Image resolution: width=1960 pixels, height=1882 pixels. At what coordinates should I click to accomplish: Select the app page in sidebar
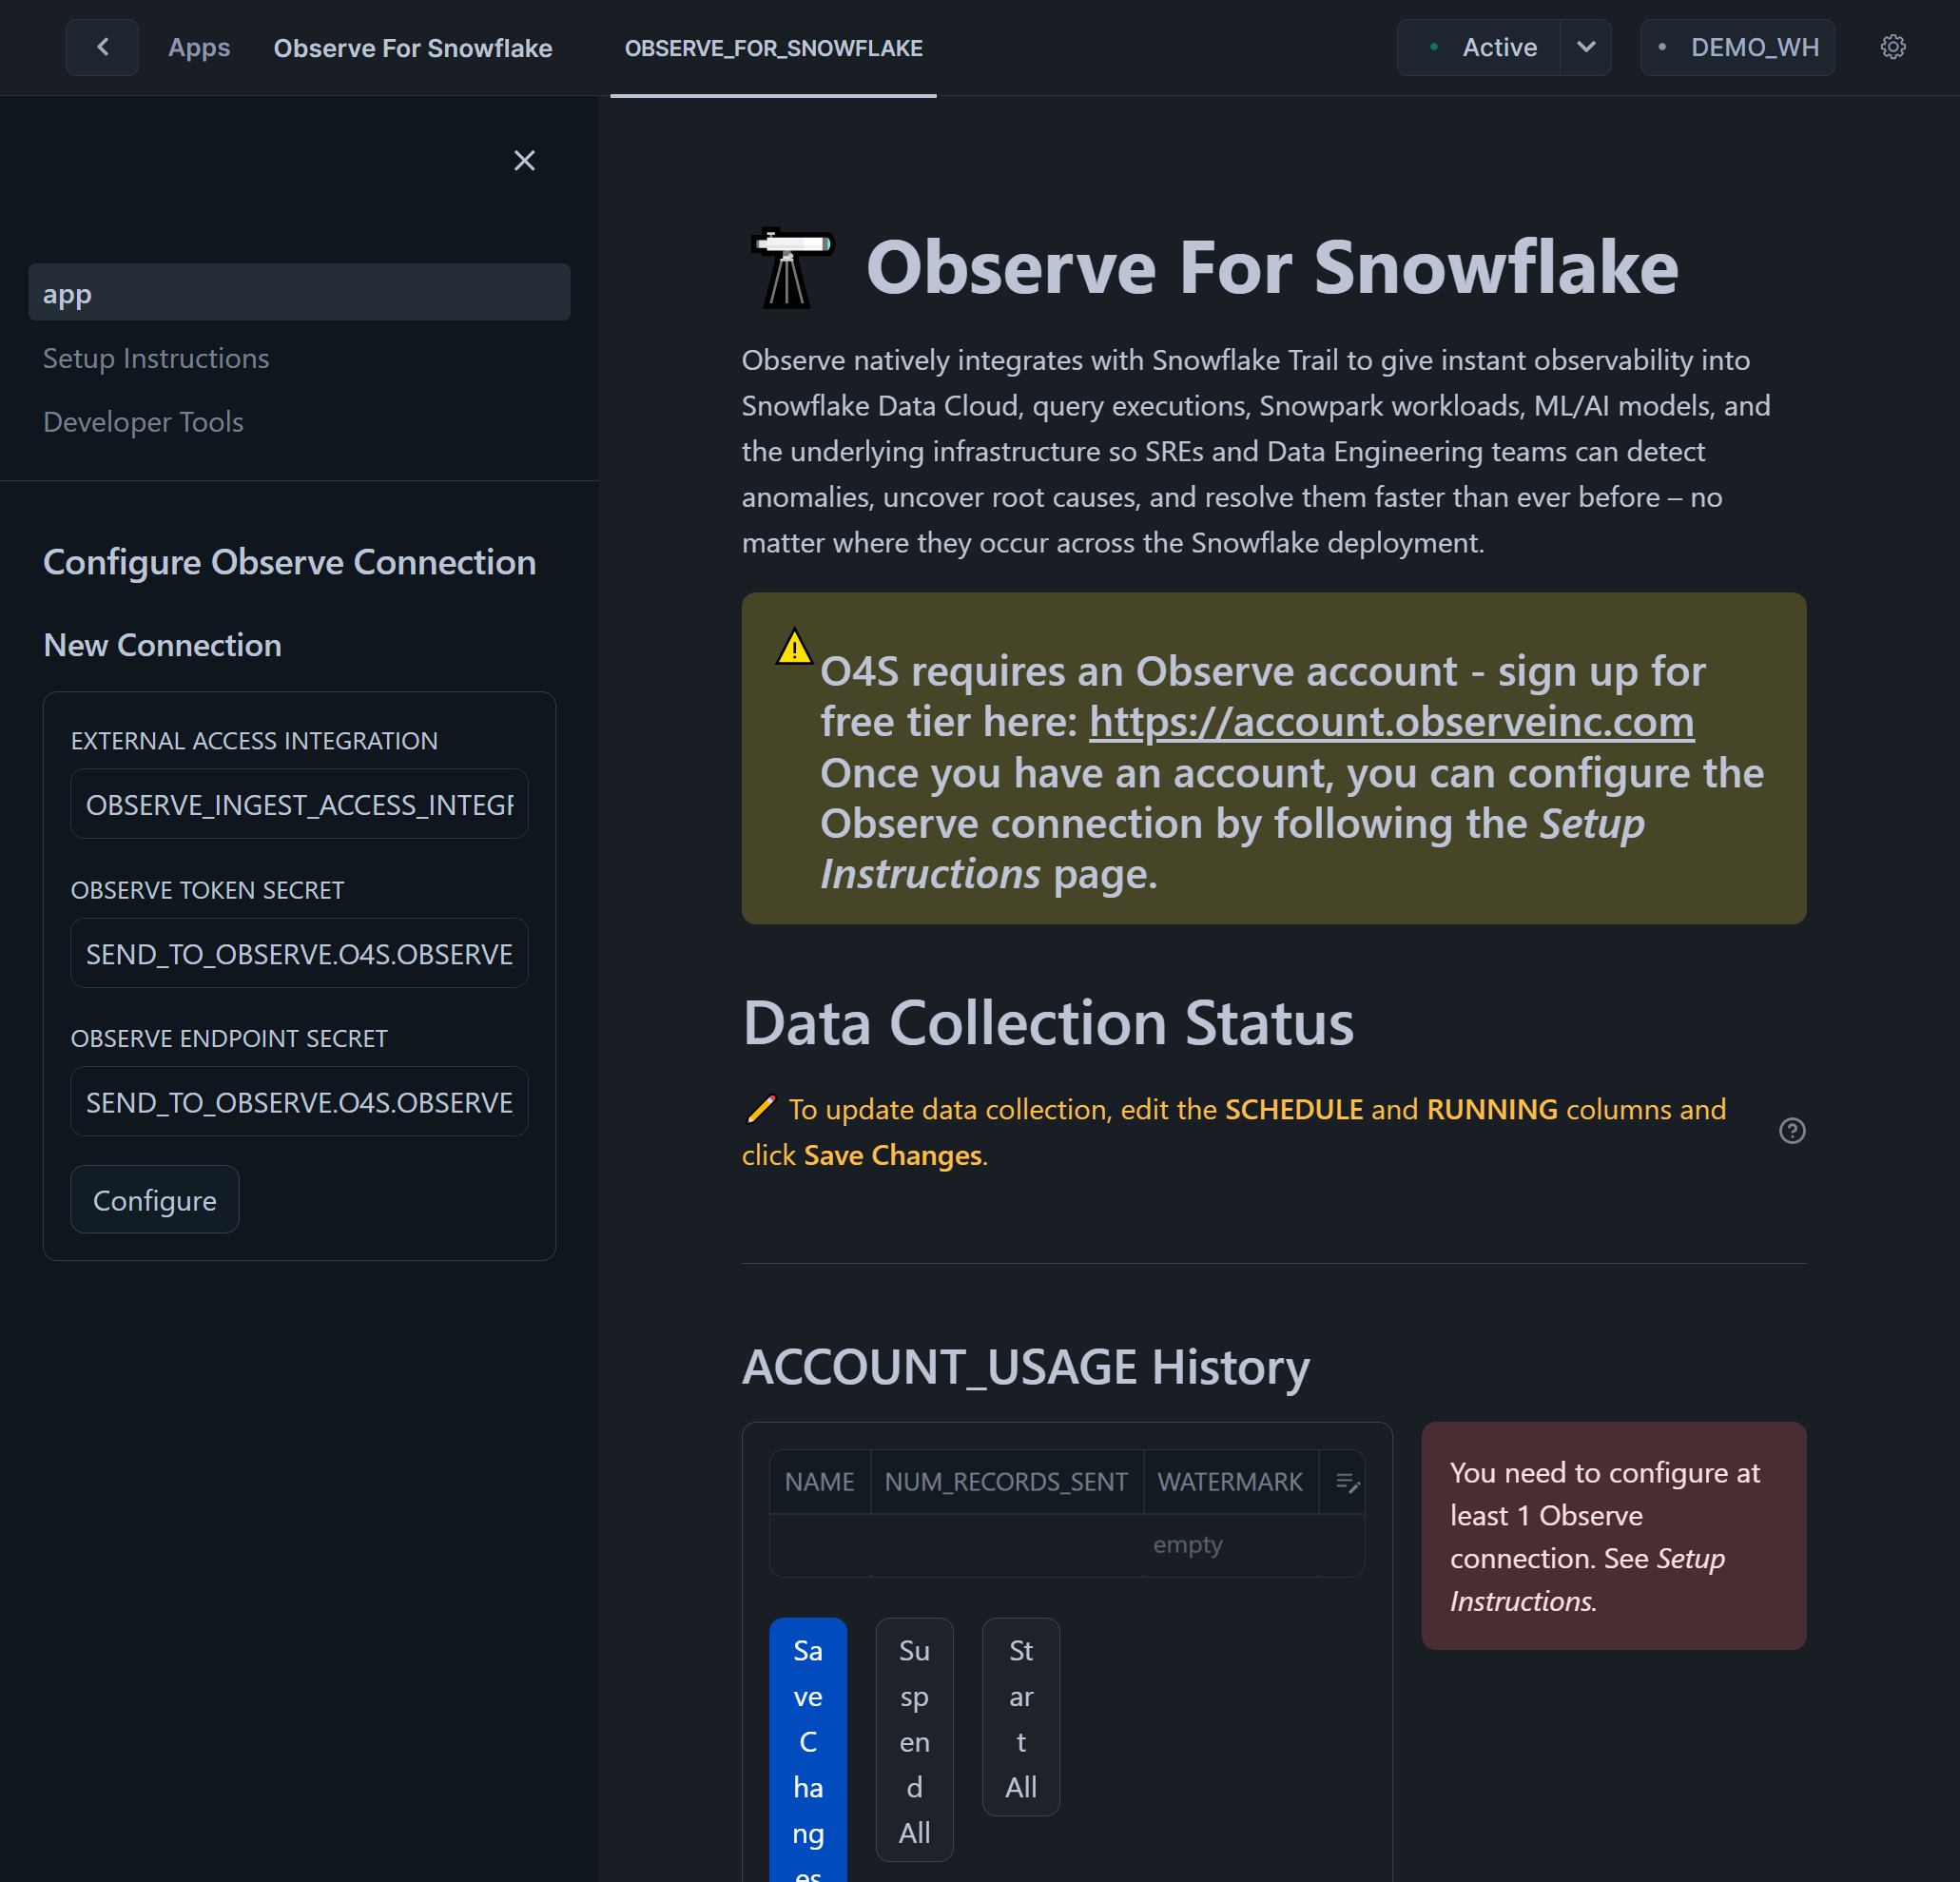(x=299, y=293)
